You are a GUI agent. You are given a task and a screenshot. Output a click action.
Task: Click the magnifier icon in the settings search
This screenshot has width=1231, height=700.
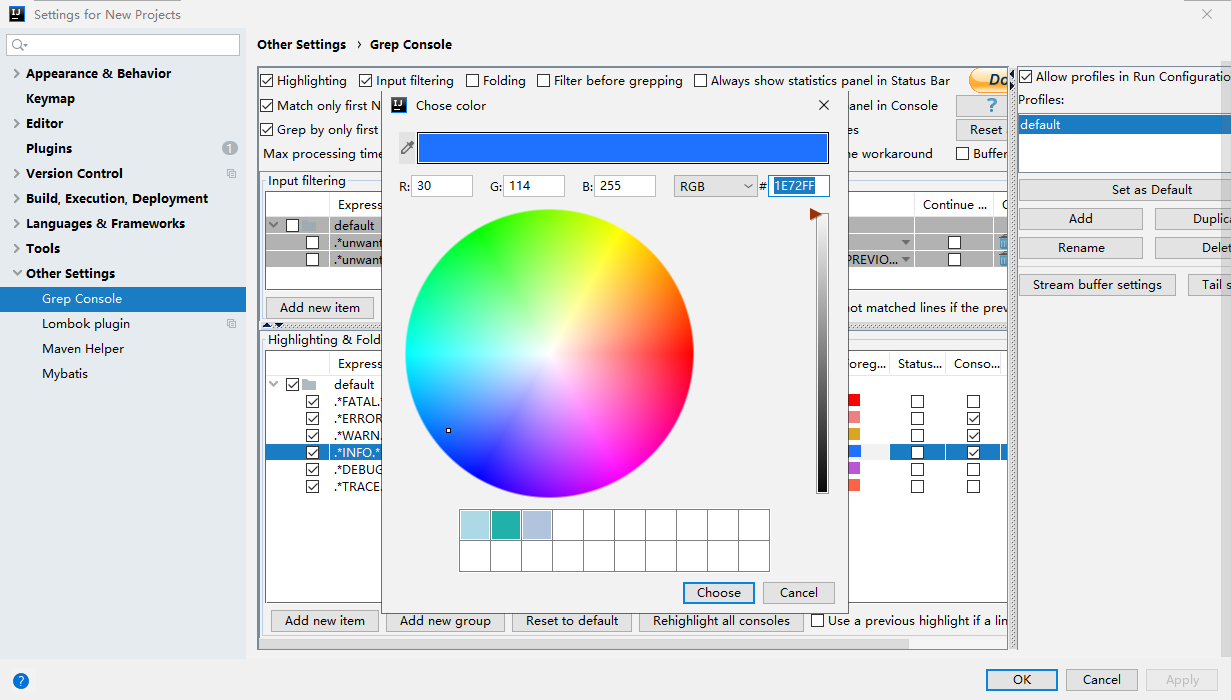click(x=19, y=45)
